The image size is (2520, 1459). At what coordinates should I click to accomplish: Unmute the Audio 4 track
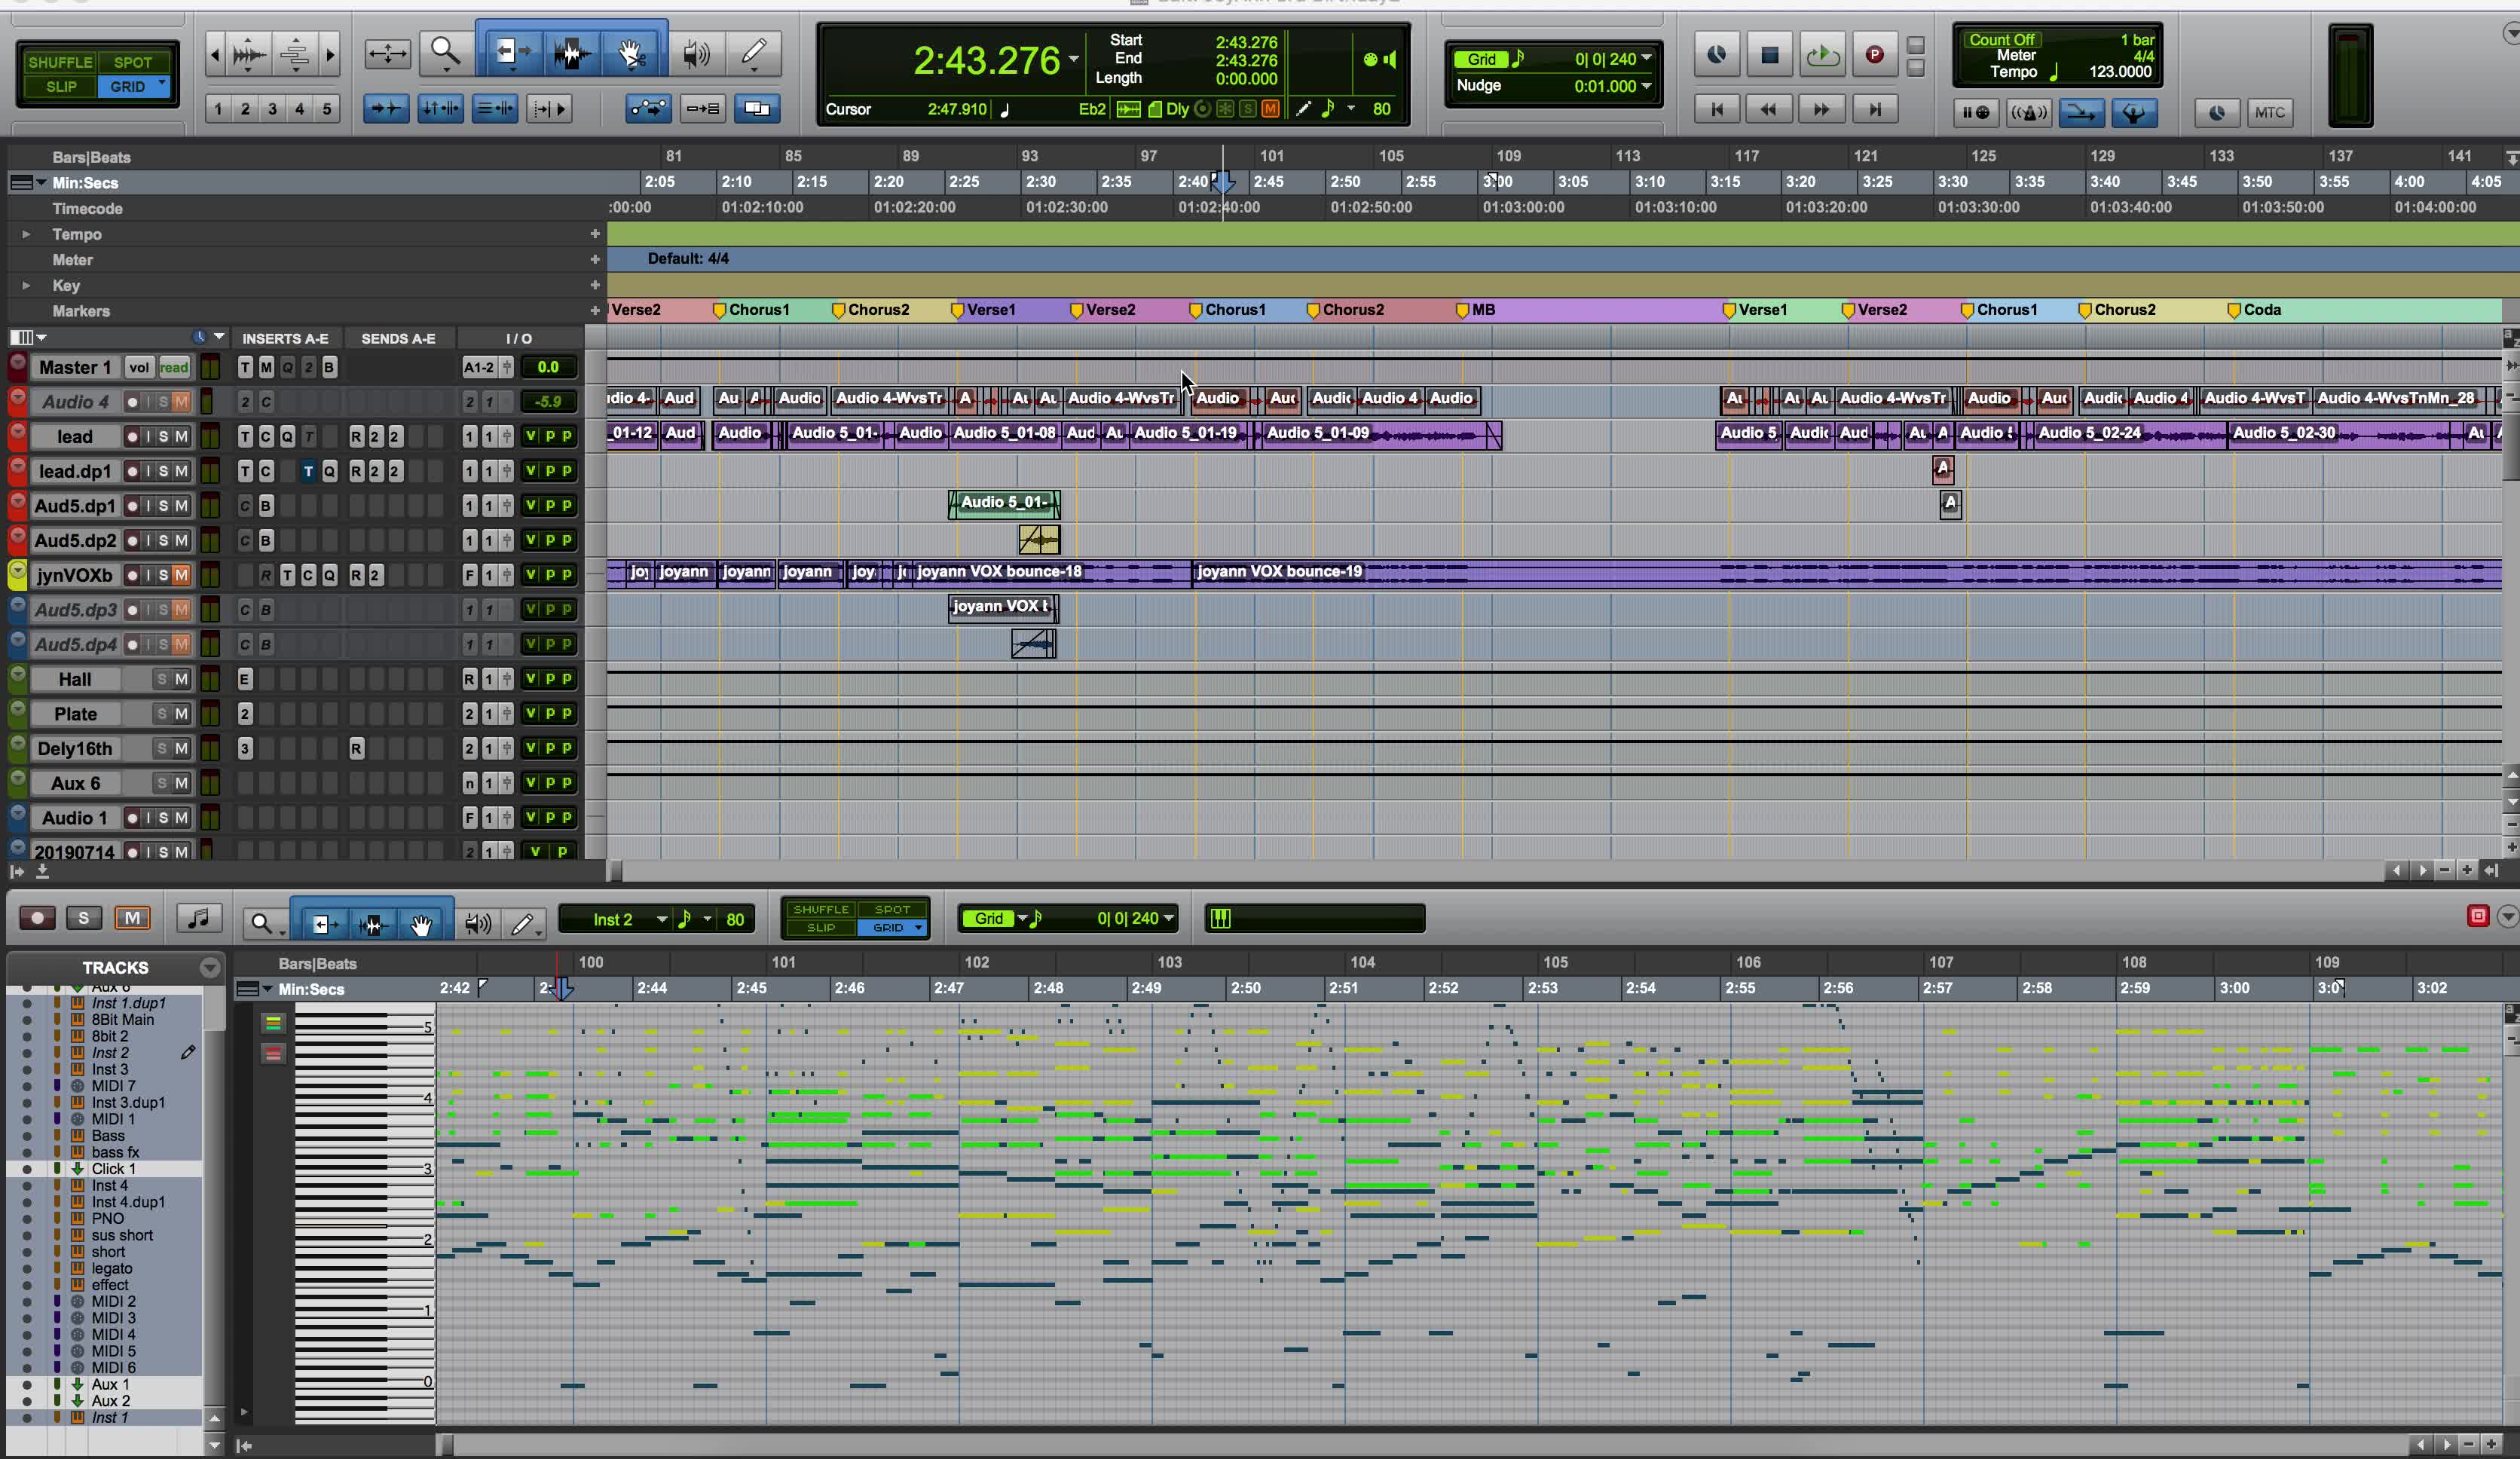click(181, 402)
